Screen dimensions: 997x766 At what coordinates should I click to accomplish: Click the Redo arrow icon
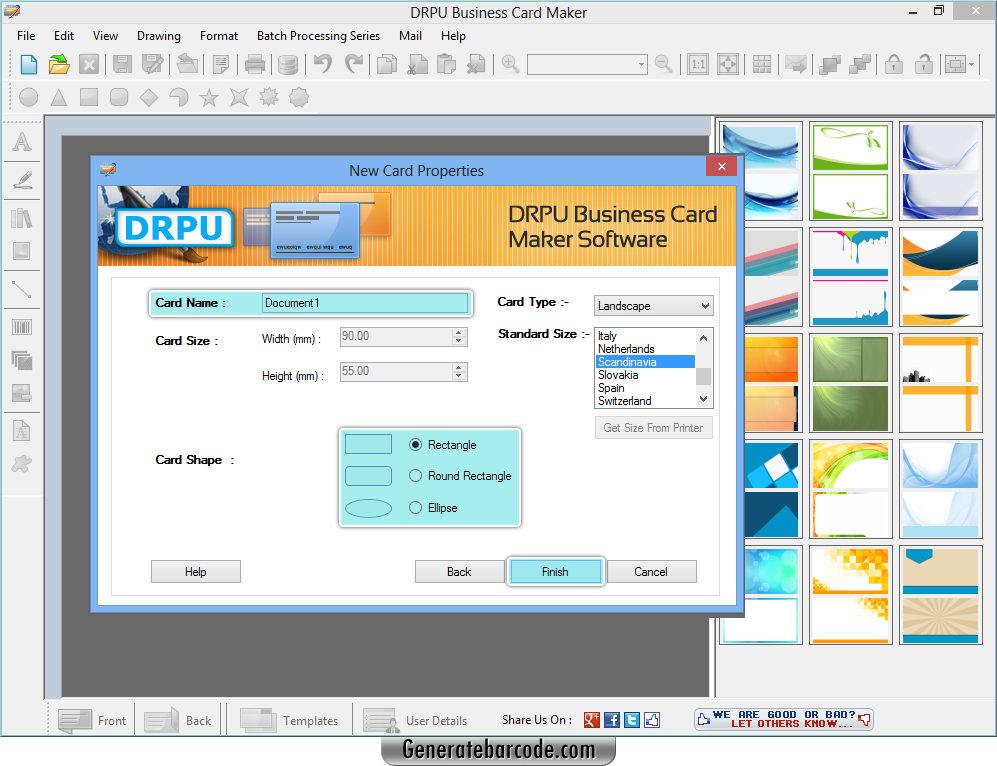pyautogui.click(x=354, y=64)
